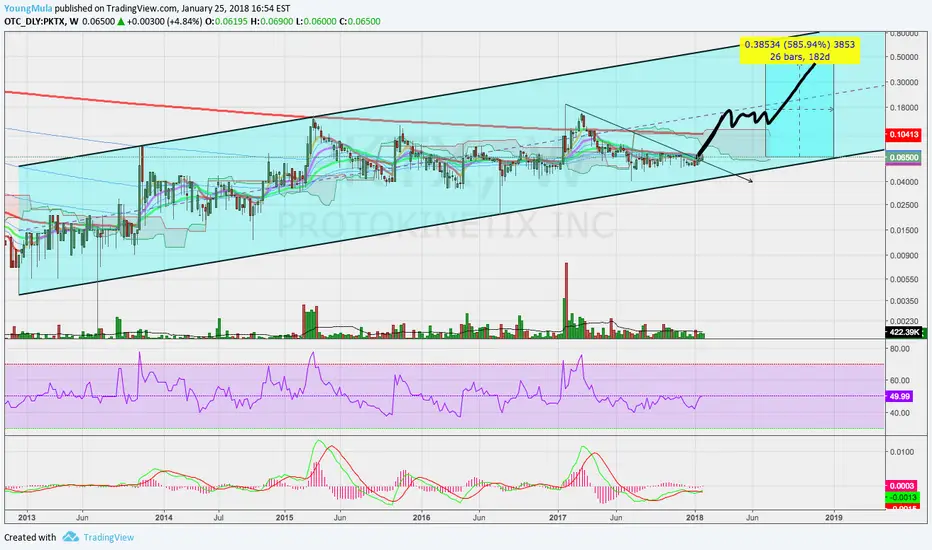
Task: Click the green 0.06500 price axis tag
Action: click(903, 158)
